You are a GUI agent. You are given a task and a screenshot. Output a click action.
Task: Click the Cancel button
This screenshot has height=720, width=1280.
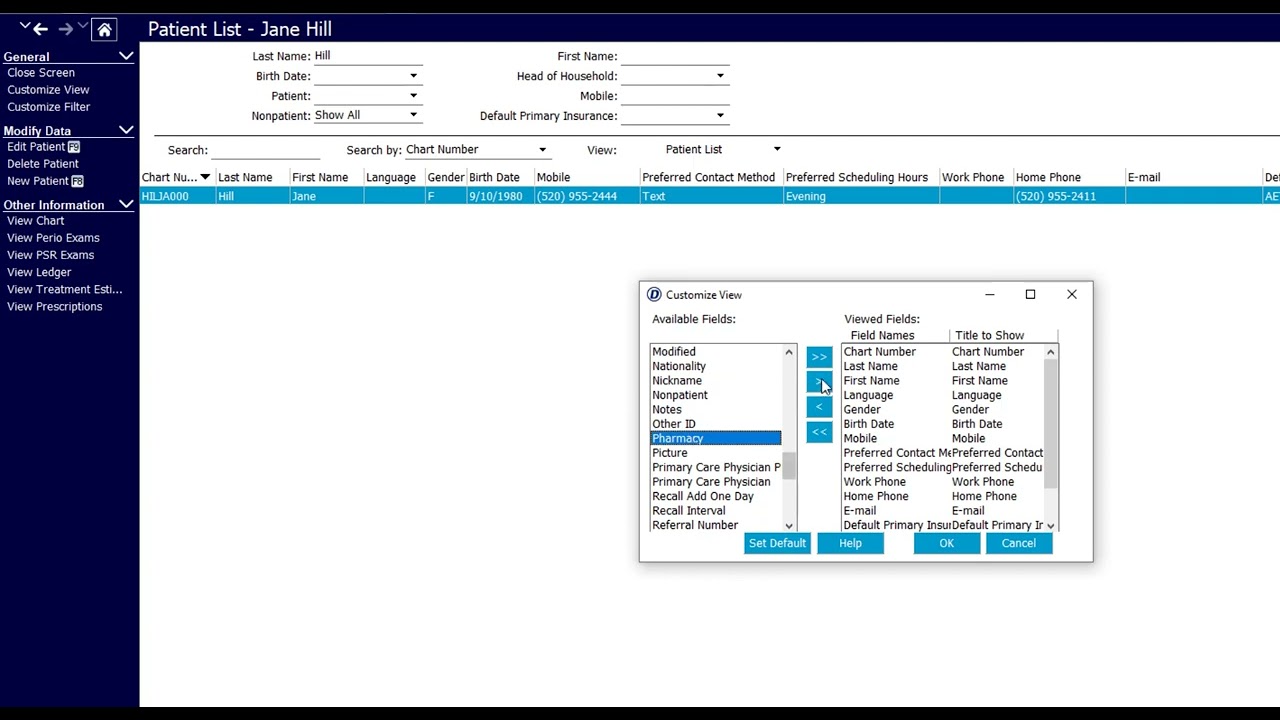point(1019,543)
